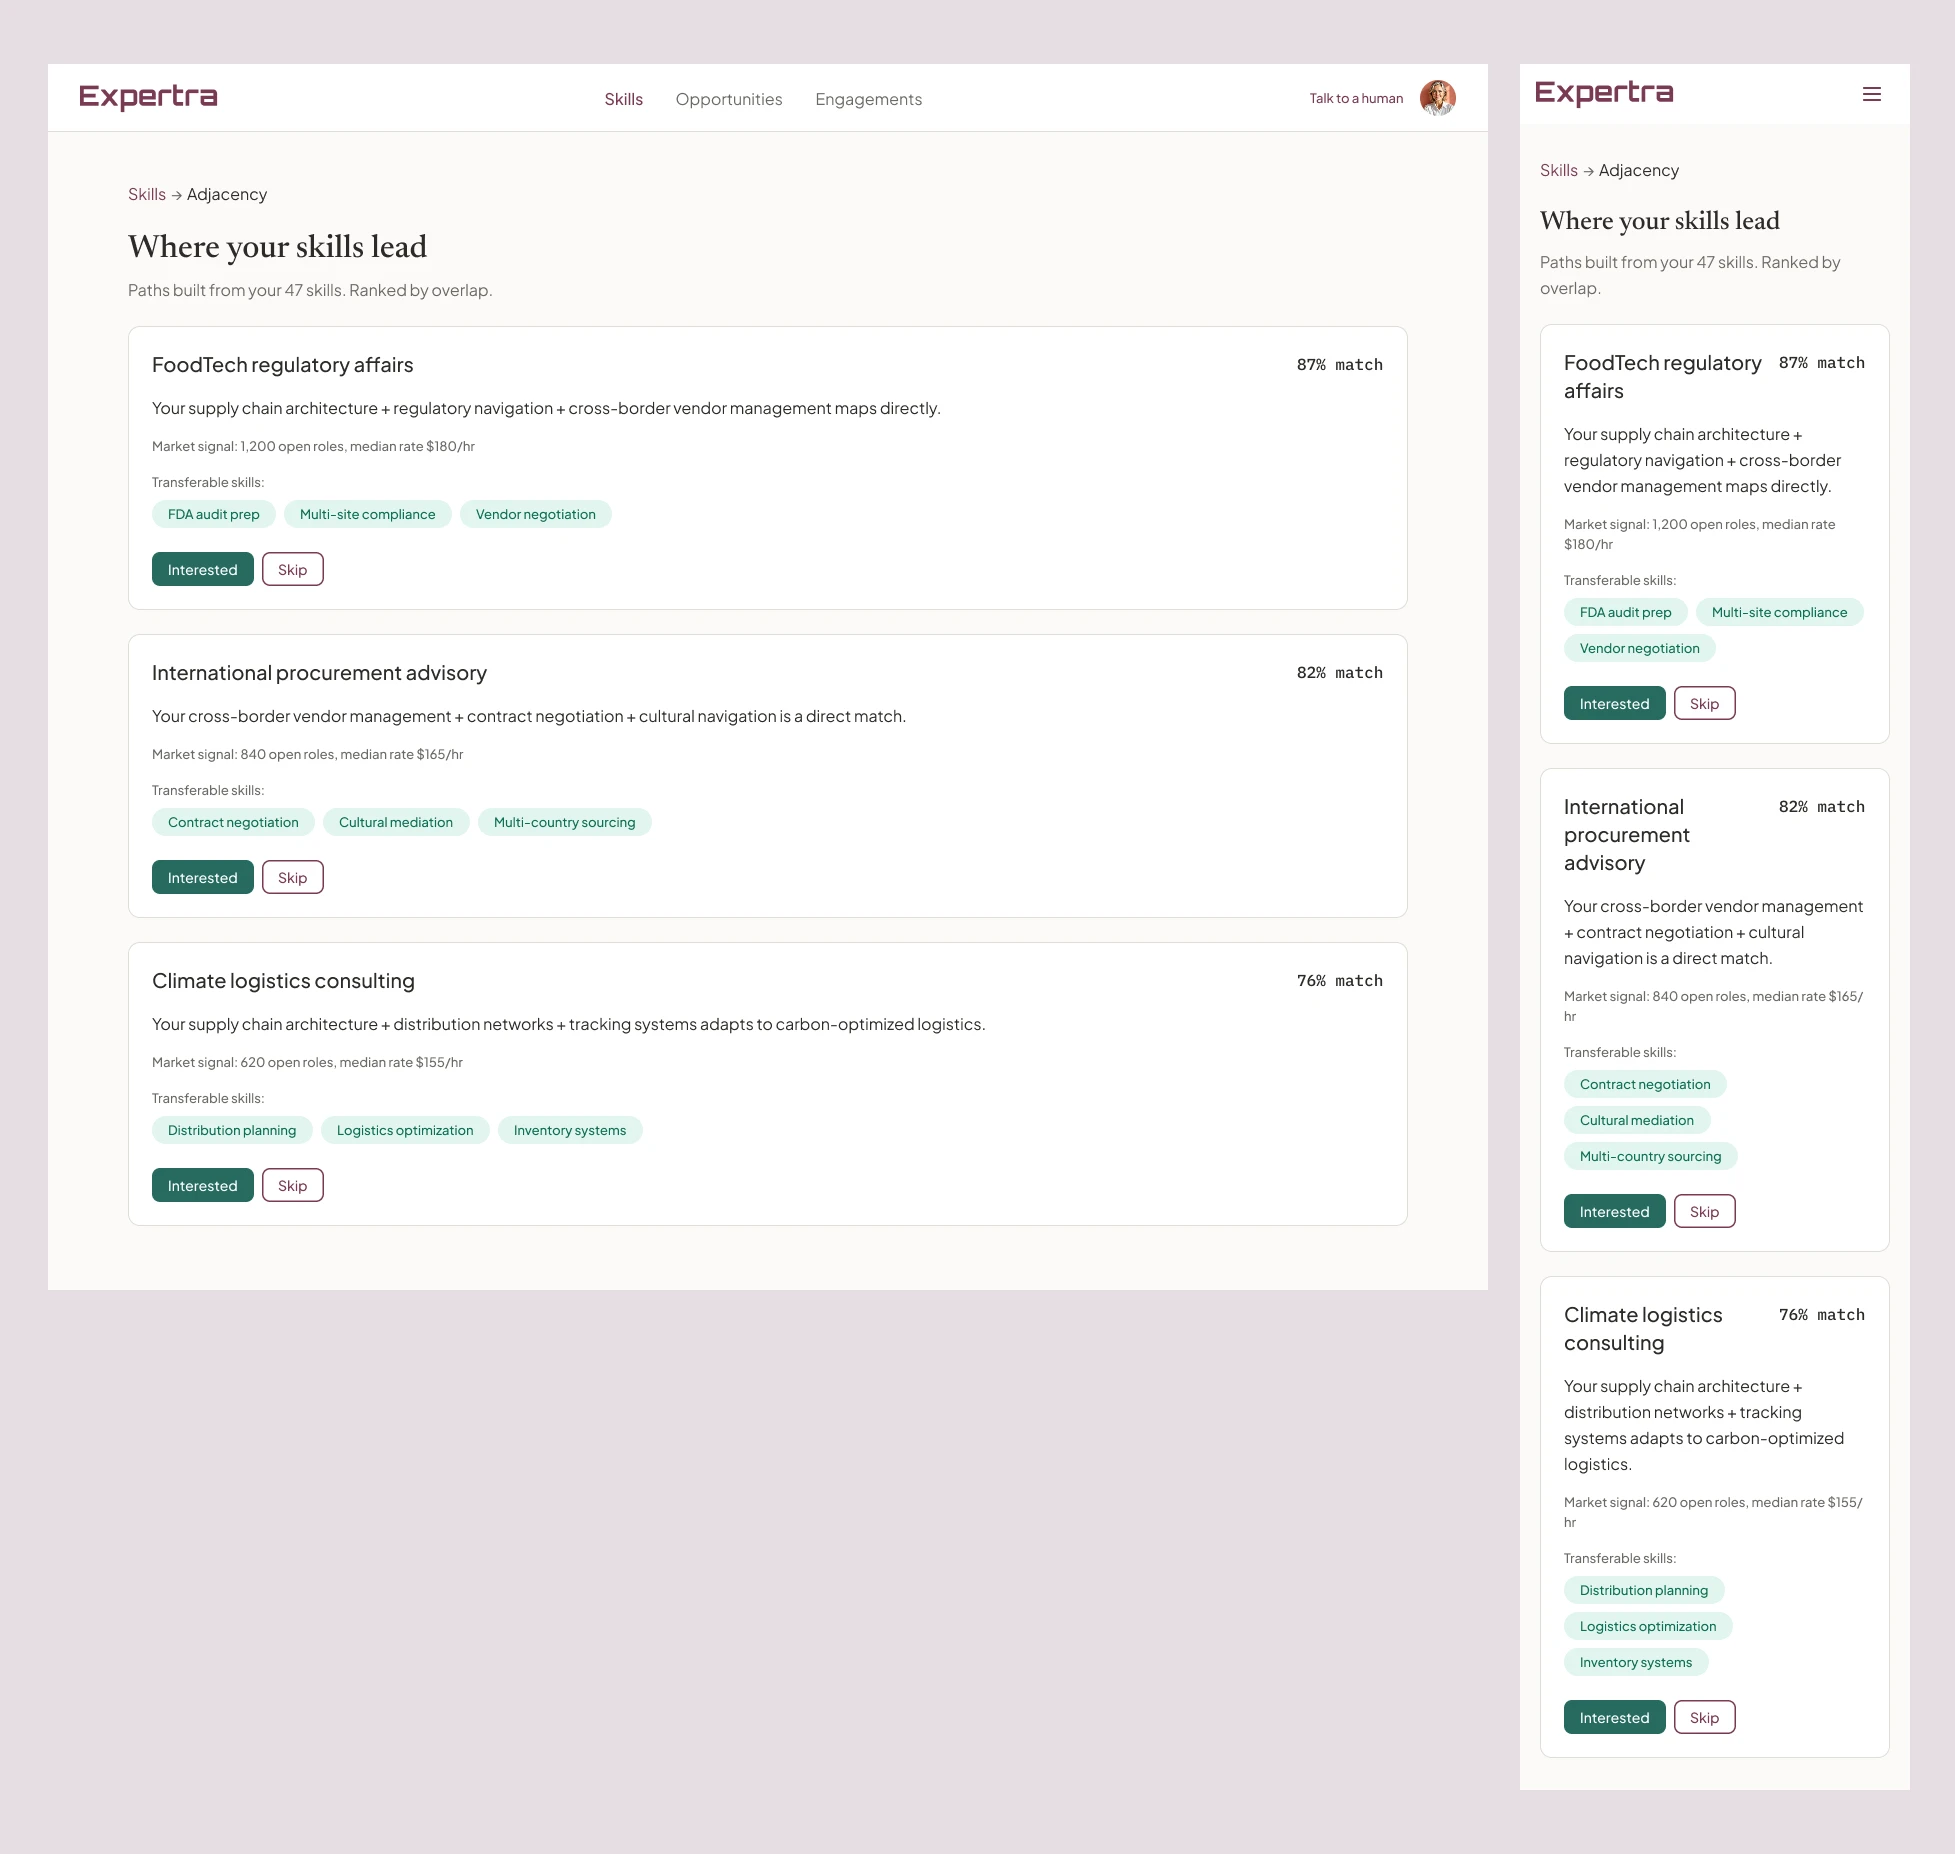Click the user avatar photo
This screenshot has height=1854, width=1955.
point(1437,98)
